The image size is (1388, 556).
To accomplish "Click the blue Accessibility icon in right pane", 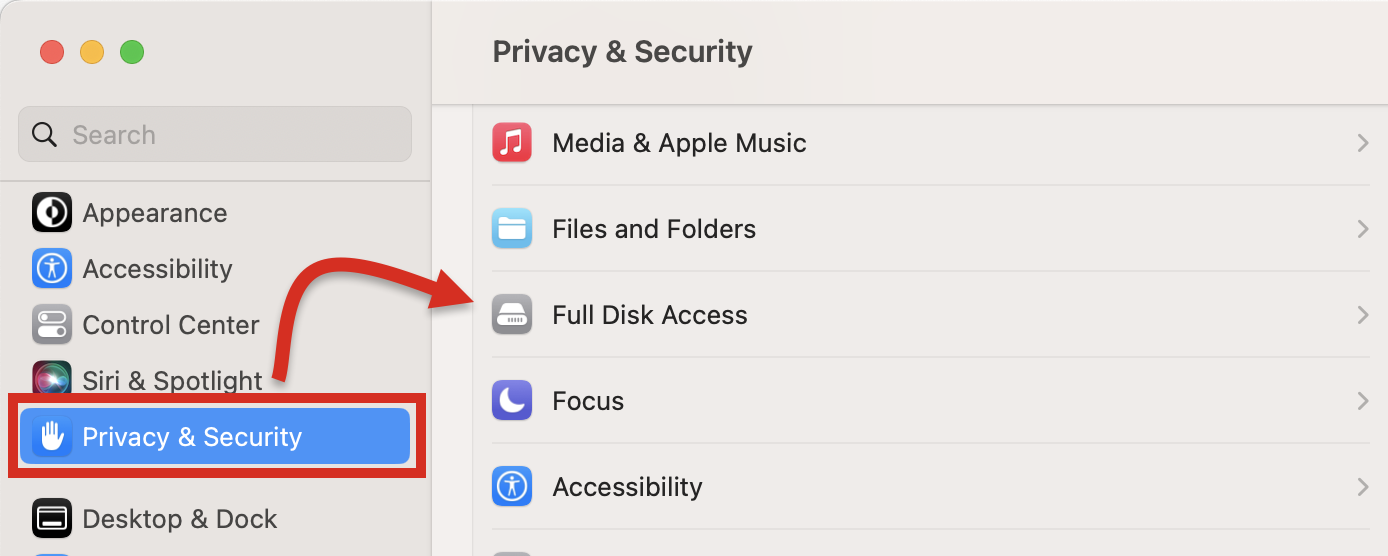I will (x=512, y=487).
